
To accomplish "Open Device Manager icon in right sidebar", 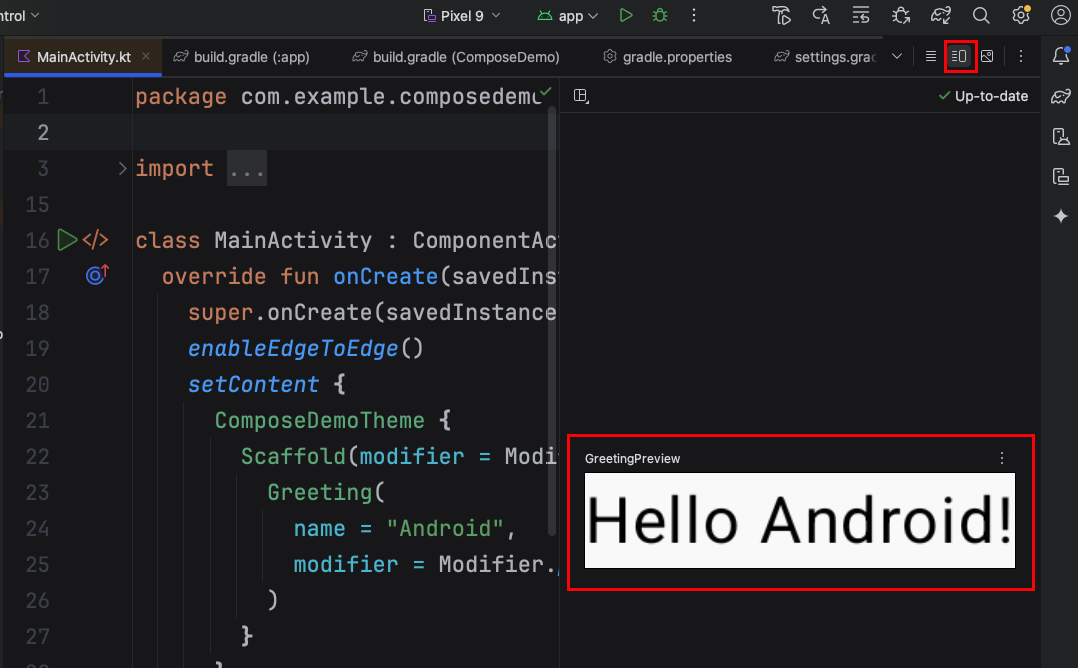I will pos(1061,136).
